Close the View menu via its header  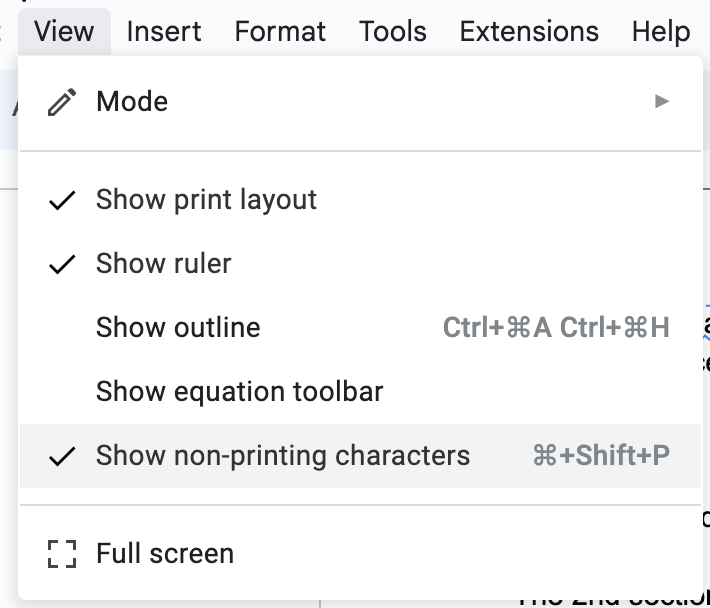point(64,32)
